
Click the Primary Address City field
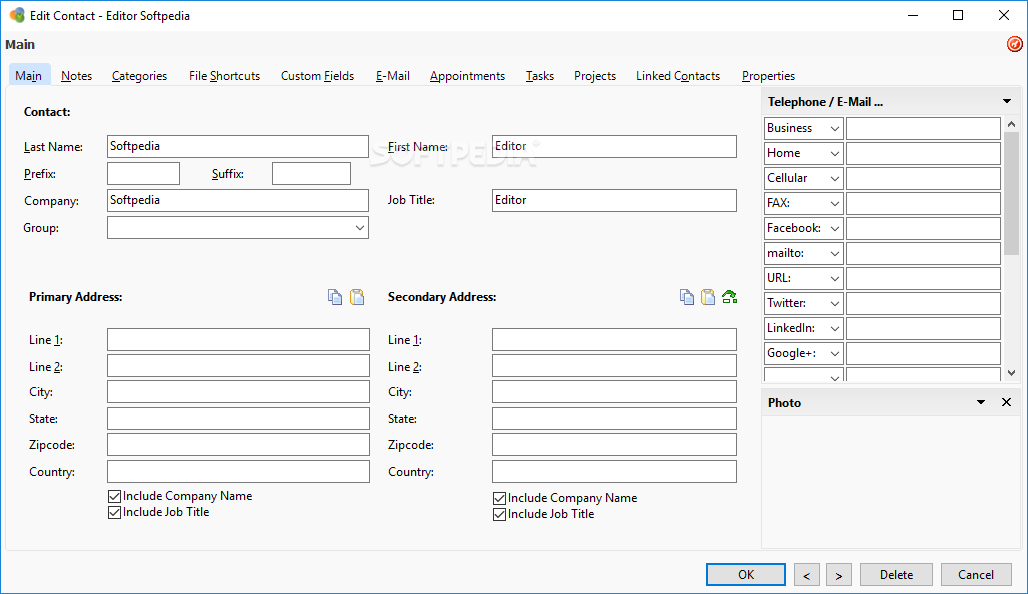click(239, 392)
